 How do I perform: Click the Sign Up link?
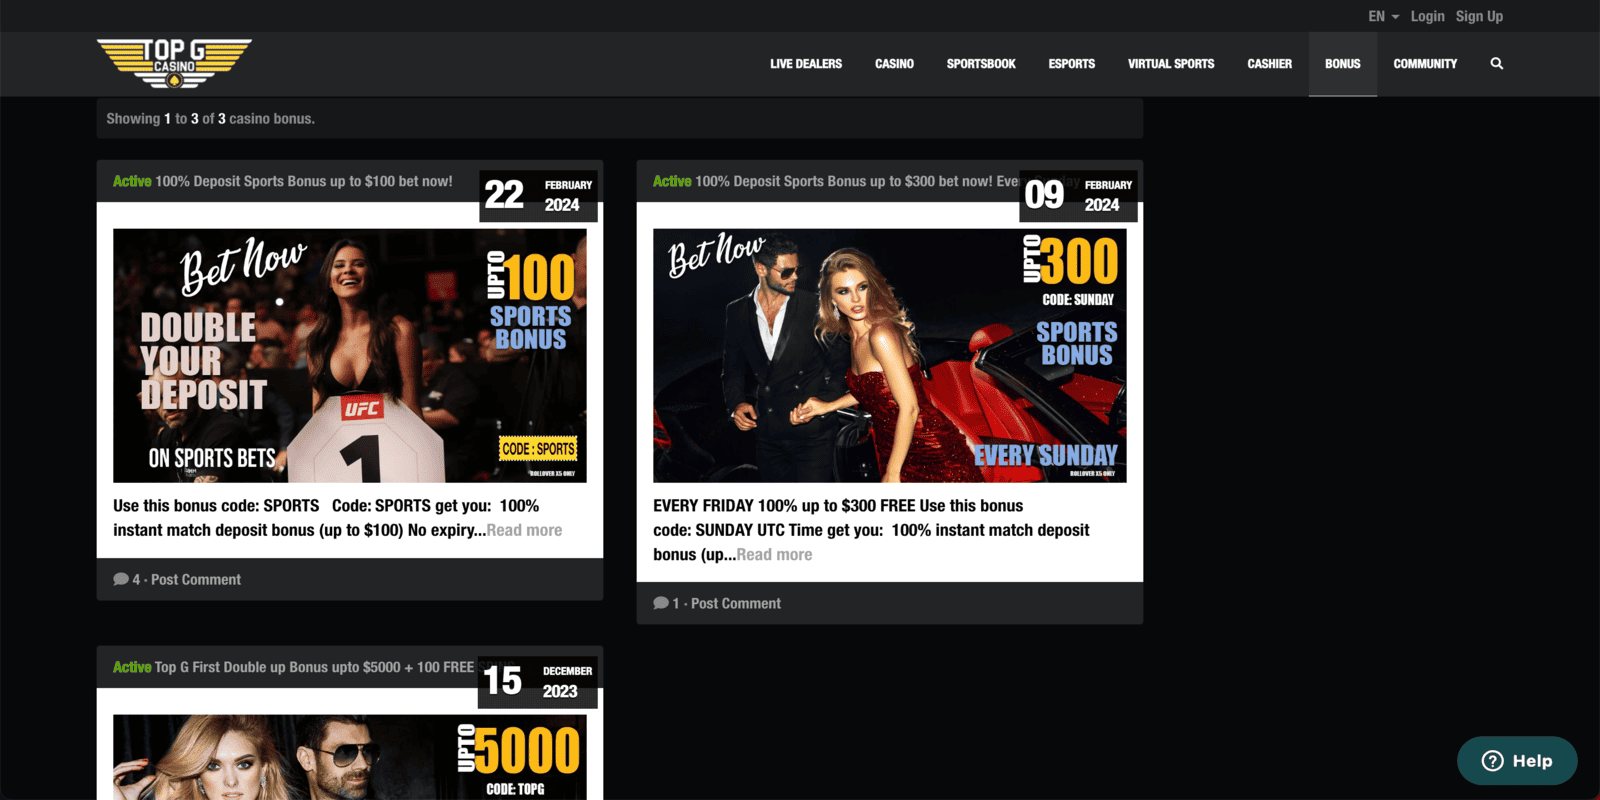1479,16
